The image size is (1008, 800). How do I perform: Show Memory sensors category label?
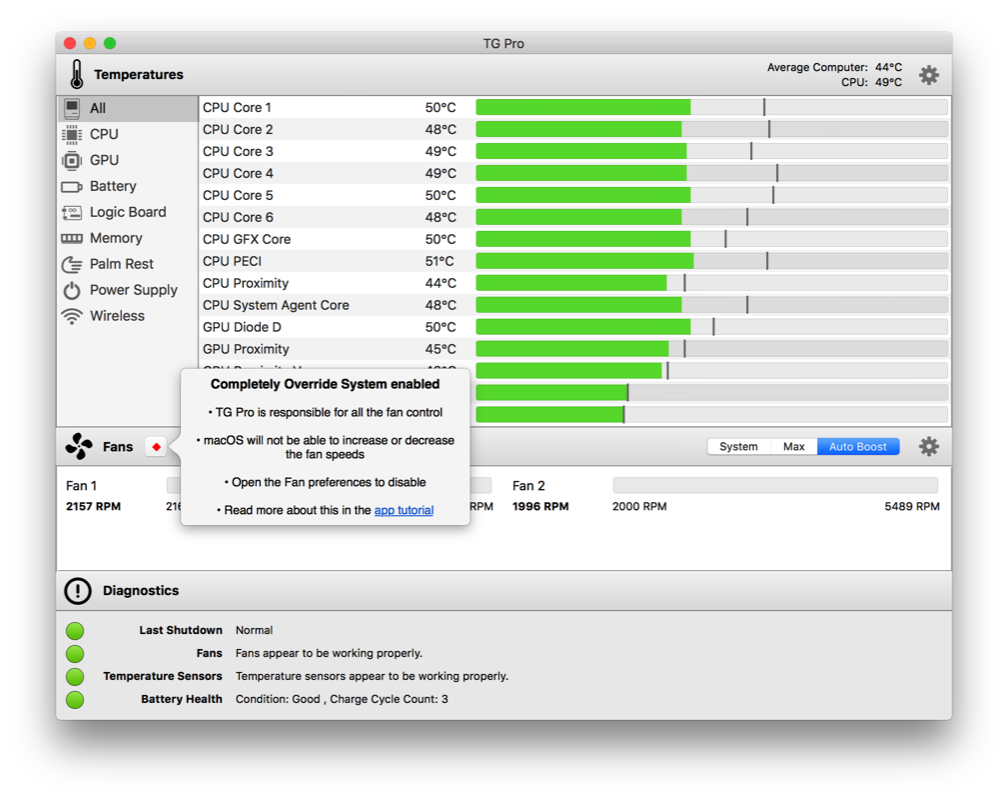pos(116,238)
